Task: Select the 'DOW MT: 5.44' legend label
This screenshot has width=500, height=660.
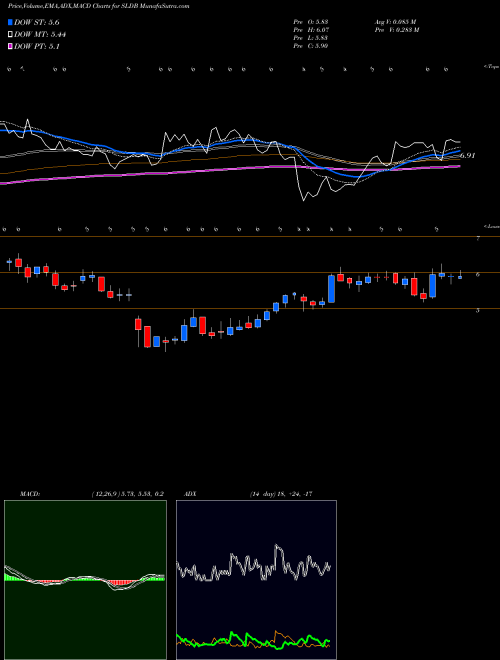Action: click(40, 35)
